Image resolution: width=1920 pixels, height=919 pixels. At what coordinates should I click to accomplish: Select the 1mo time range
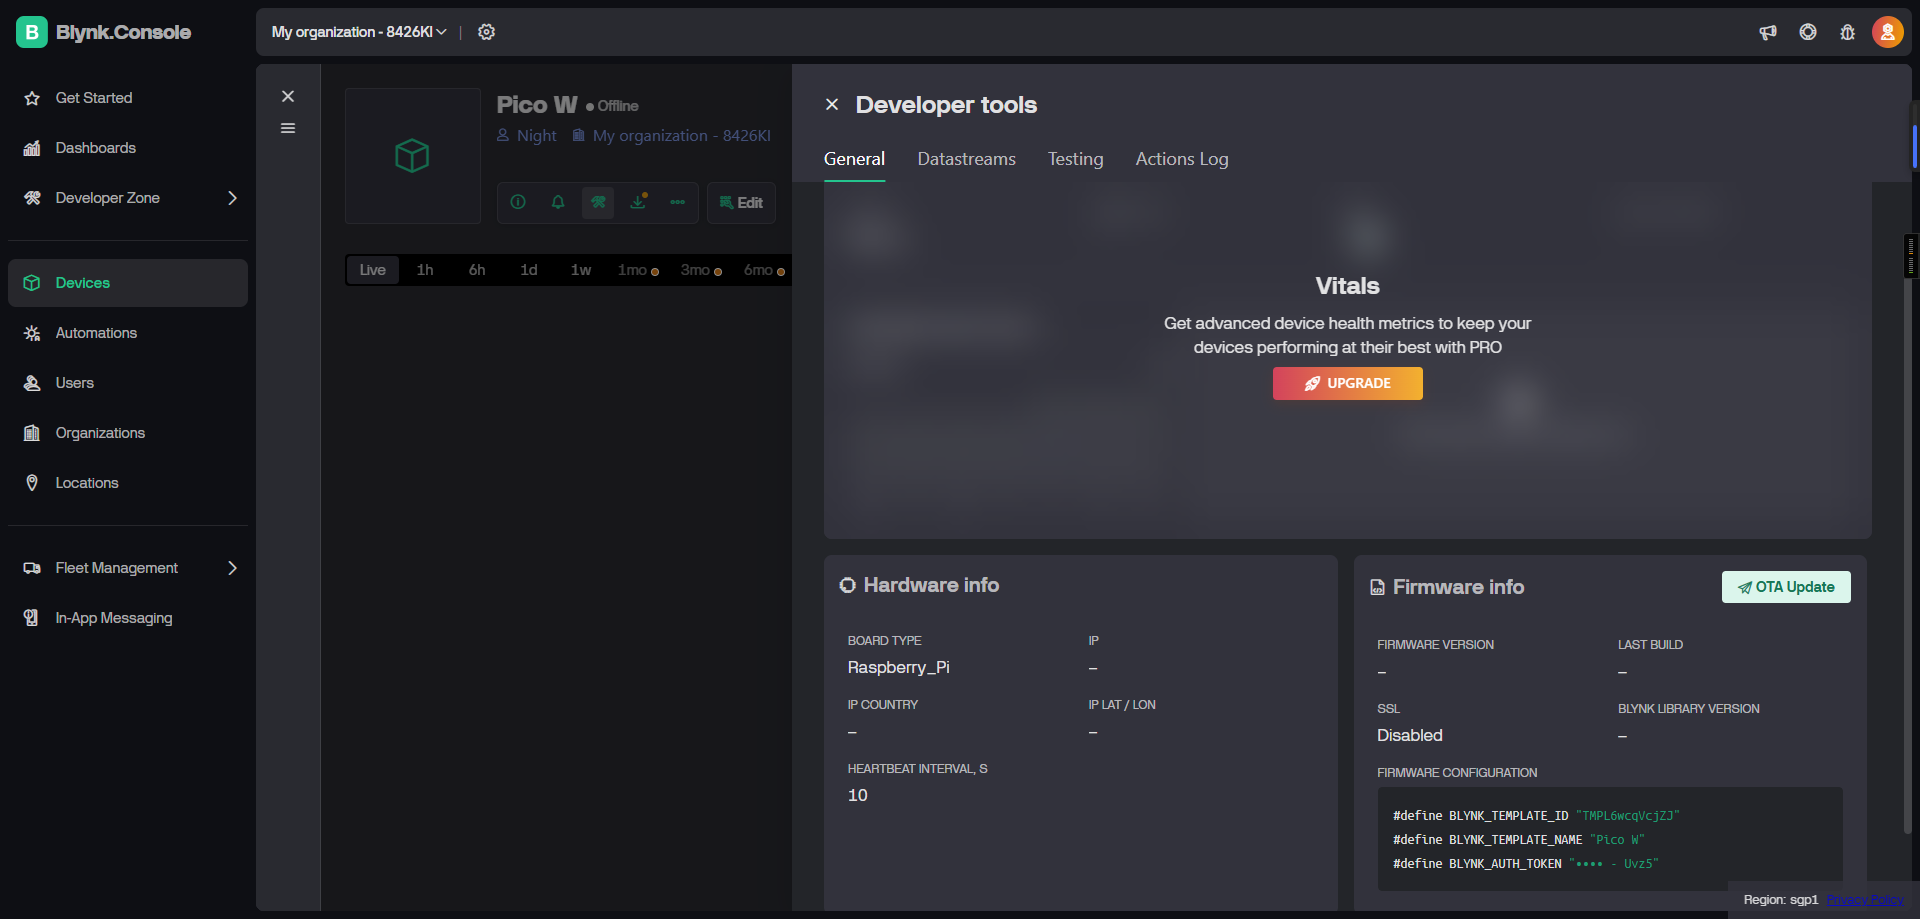coord(638,270)
